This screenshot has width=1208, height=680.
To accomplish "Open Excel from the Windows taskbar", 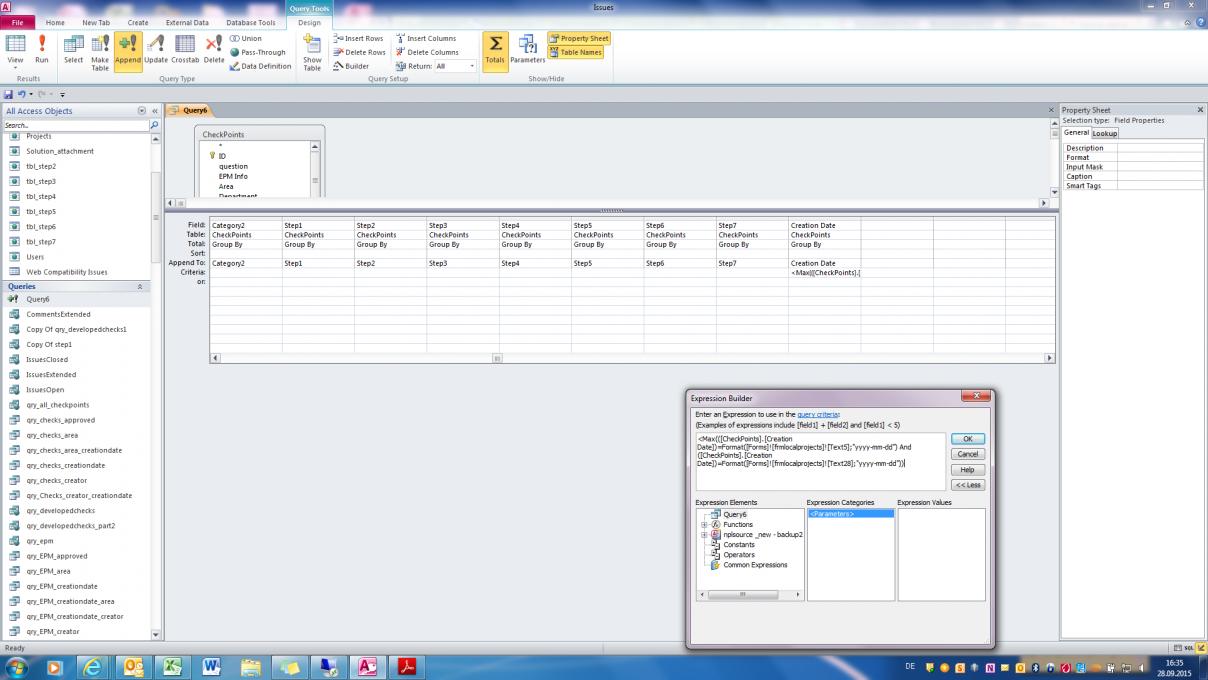I will click(x=172, y=667).
